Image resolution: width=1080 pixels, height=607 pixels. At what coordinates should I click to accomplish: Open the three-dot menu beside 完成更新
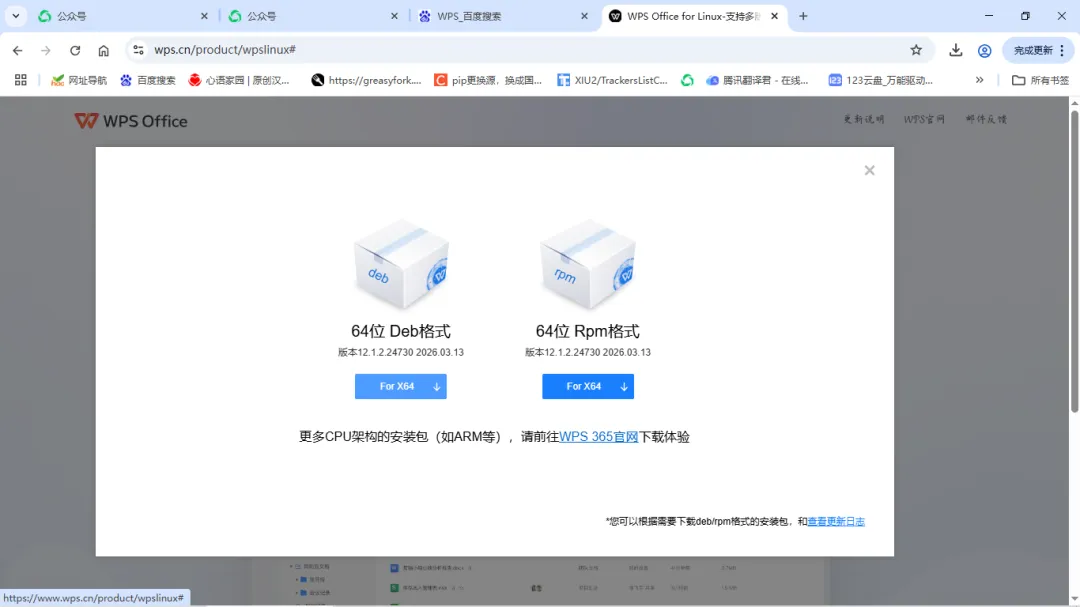[1062, 50]
